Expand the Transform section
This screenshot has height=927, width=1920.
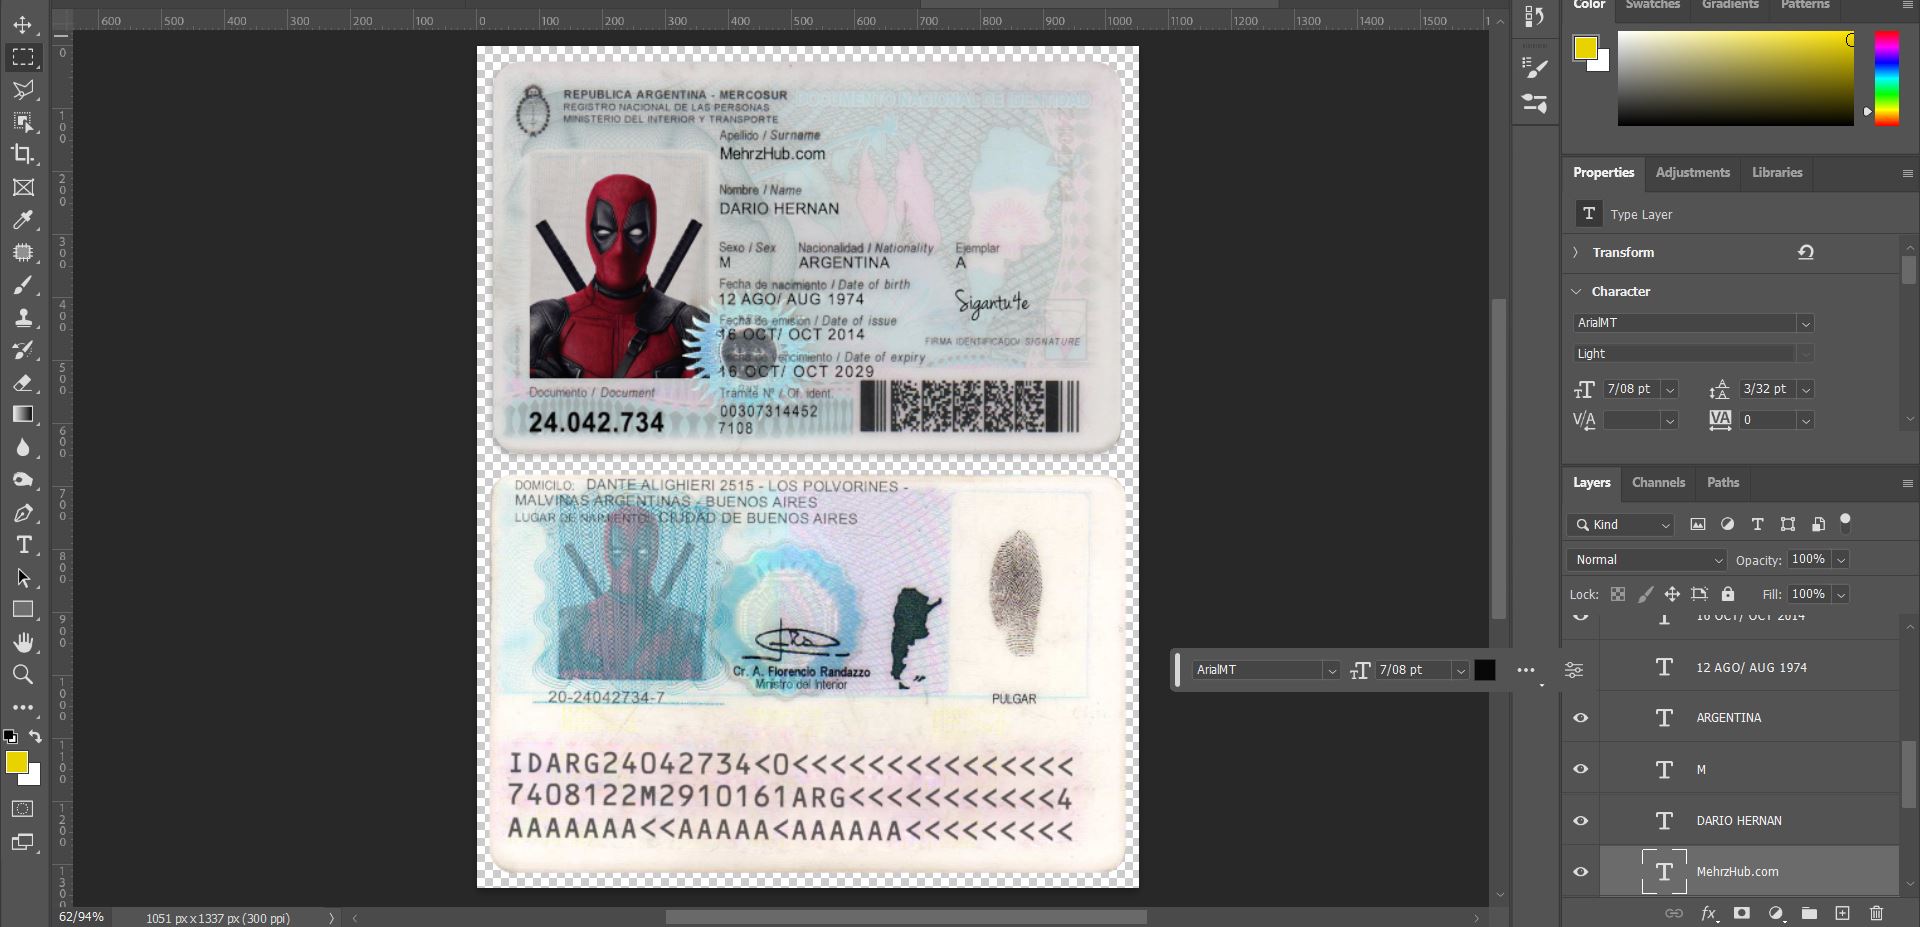click(x=1576, y=252)
